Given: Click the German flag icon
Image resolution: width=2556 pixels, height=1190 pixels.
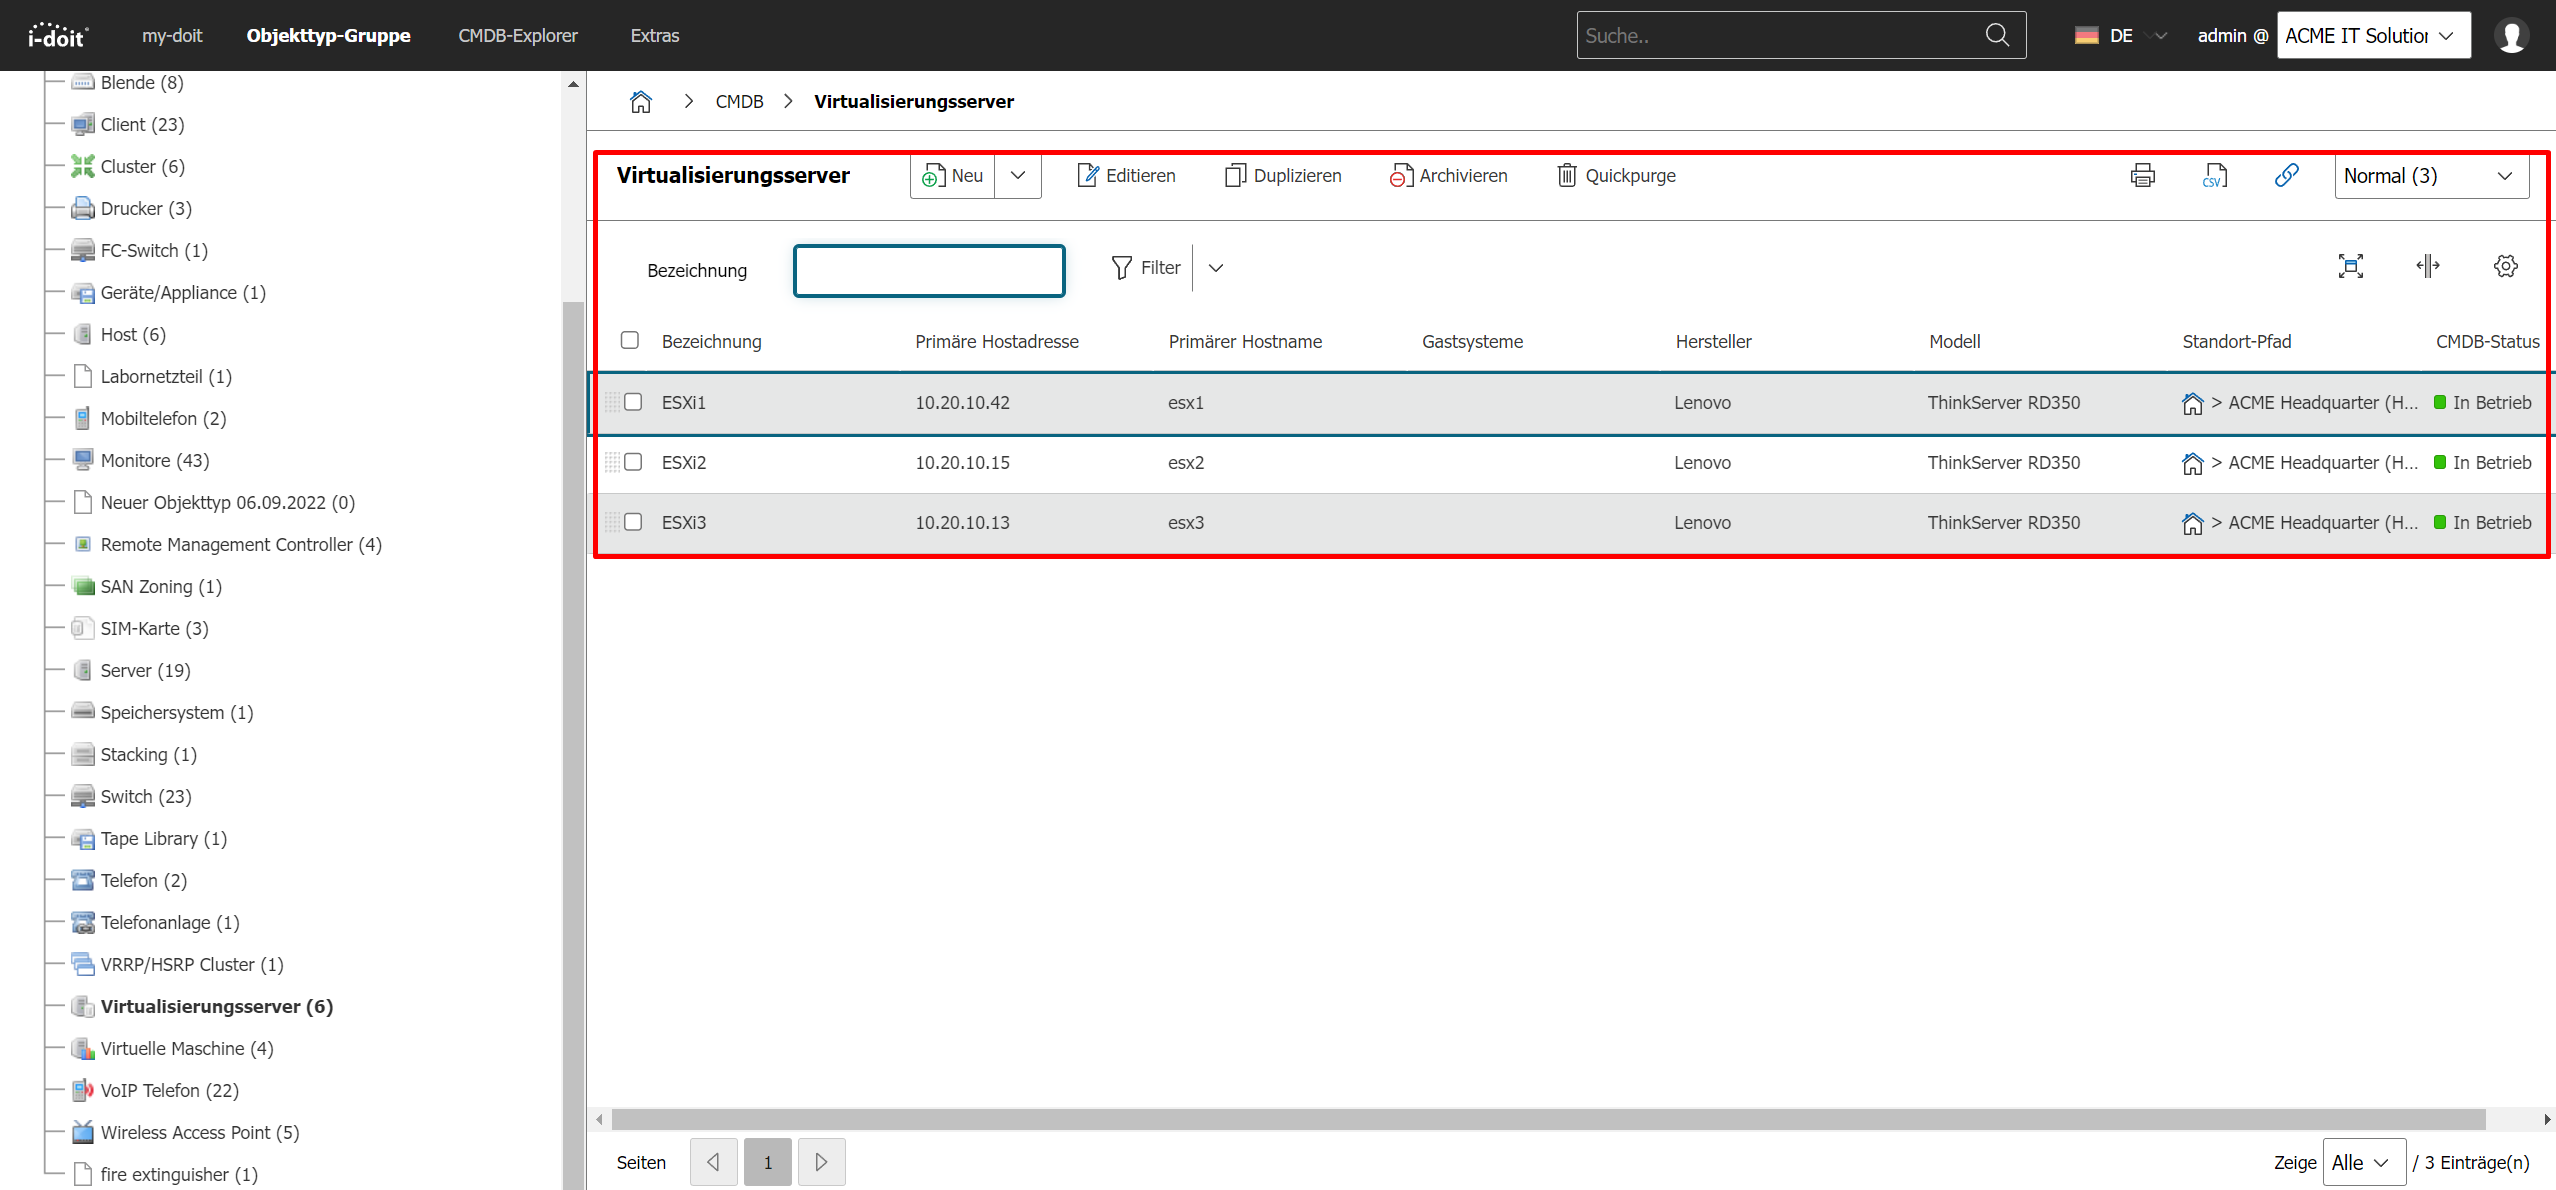Looking at the screenshot, I should tap(2086, 36).
